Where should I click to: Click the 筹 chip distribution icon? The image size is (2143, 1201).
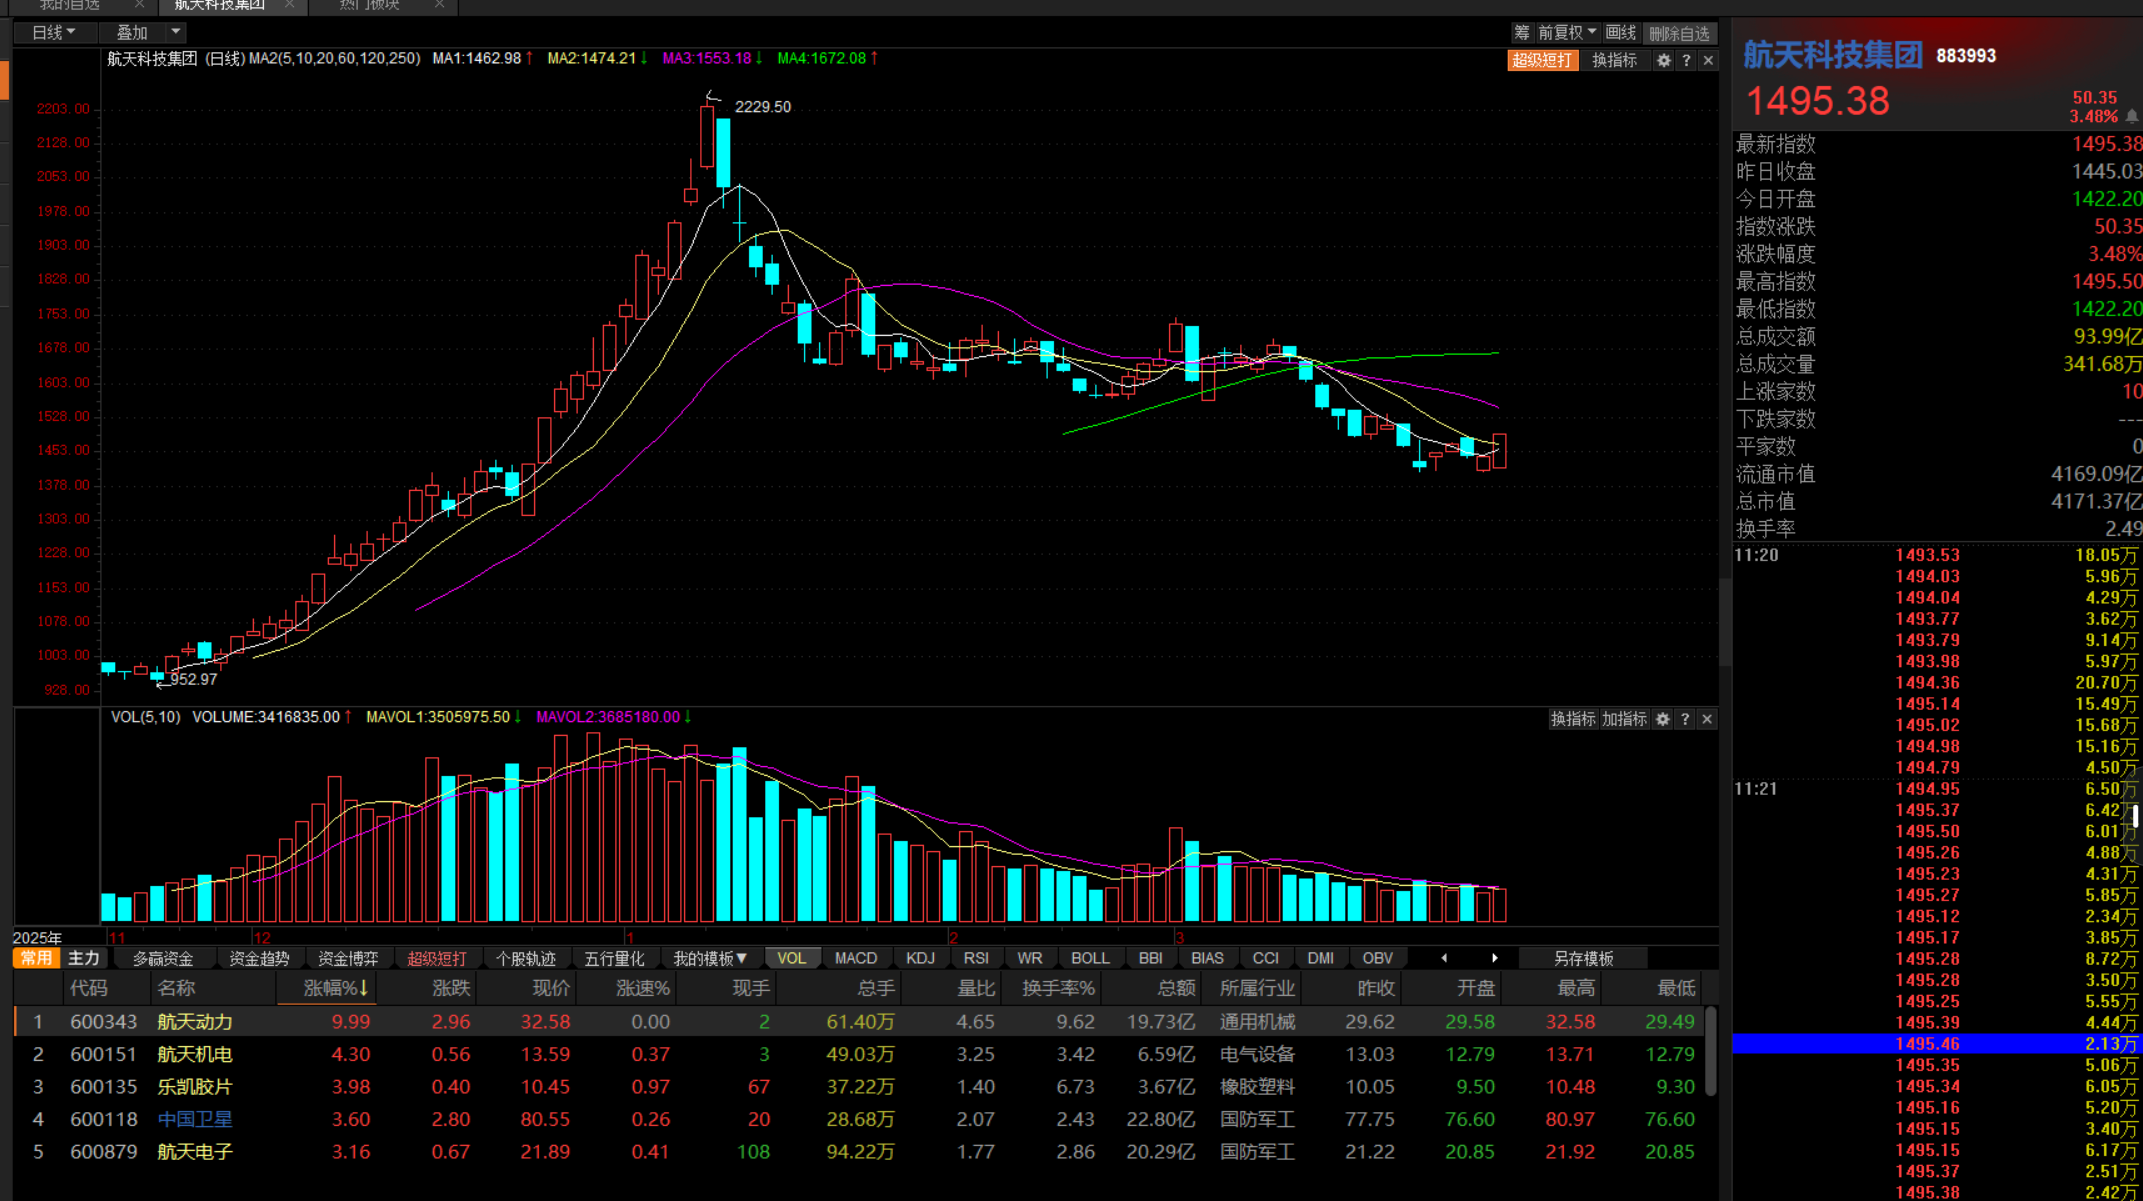click(1521, 33)
